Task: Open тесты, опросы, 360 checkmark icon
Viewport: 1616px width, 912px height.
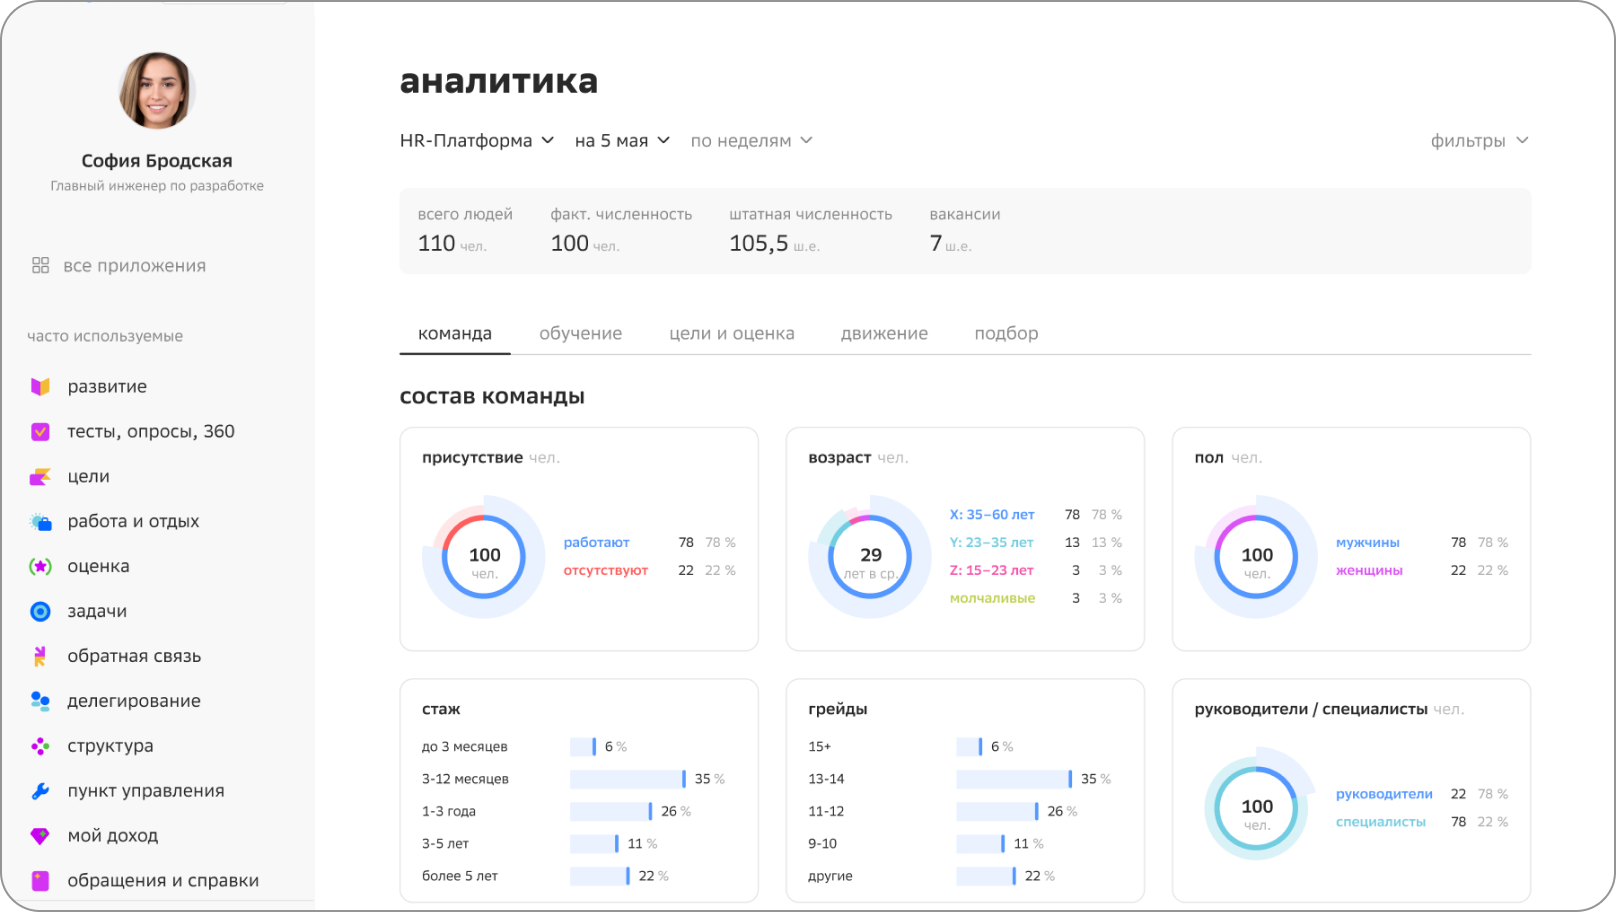Action: (x=40, y=432)
